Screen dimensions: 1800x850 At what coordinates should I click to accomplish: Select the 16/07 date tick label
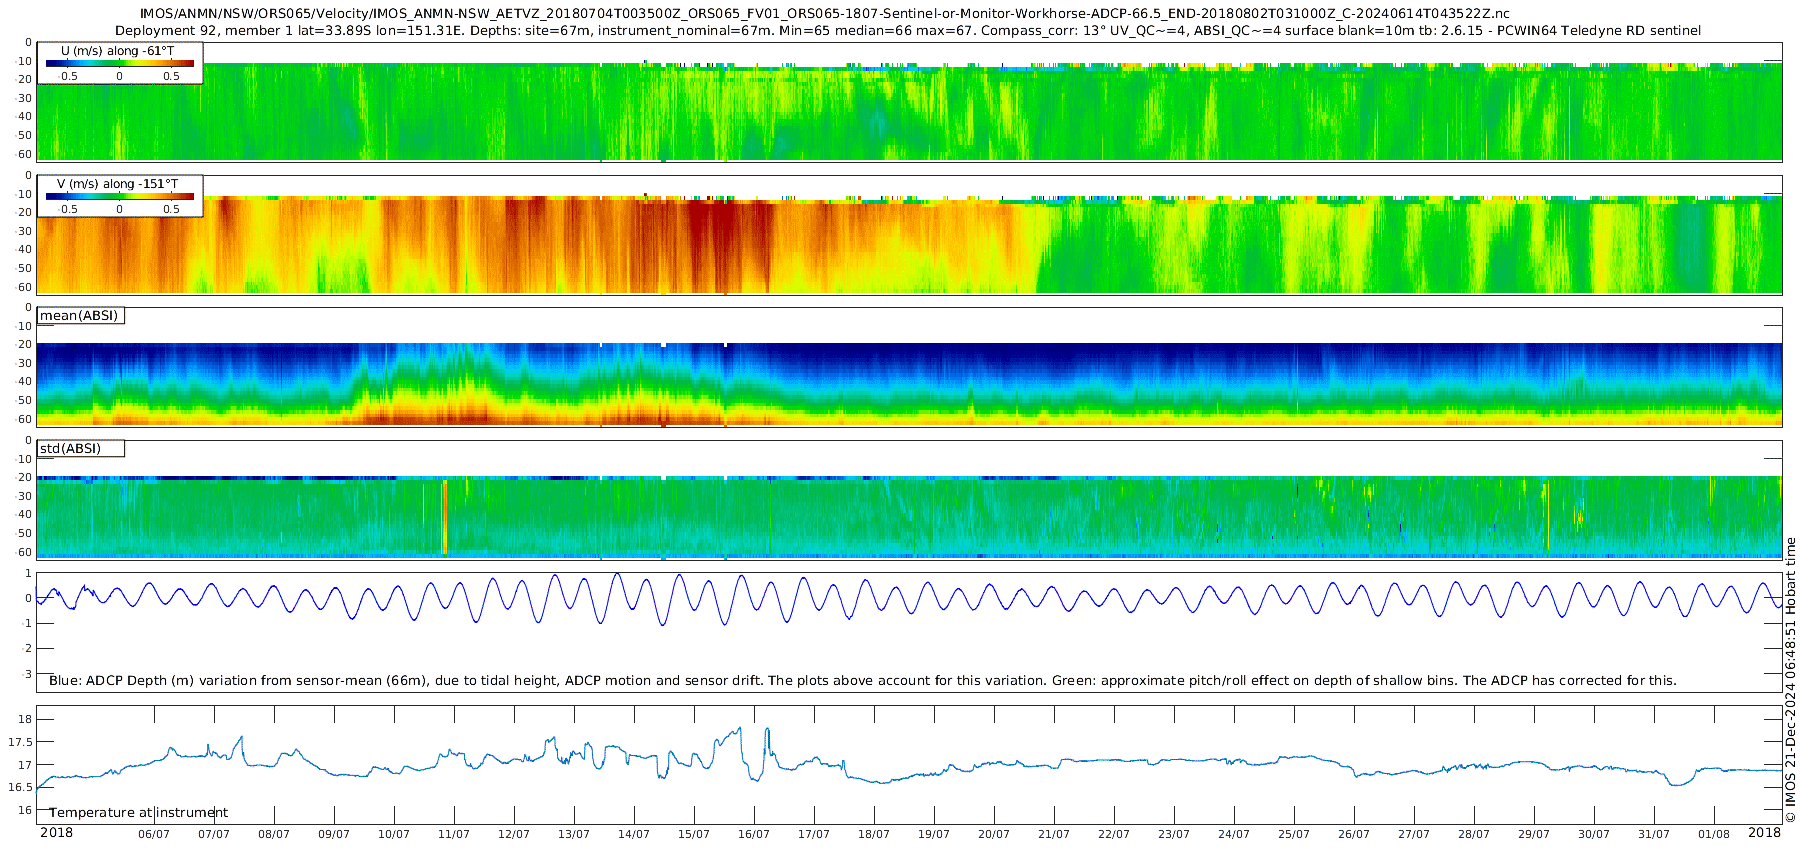(x=754, y=834)
